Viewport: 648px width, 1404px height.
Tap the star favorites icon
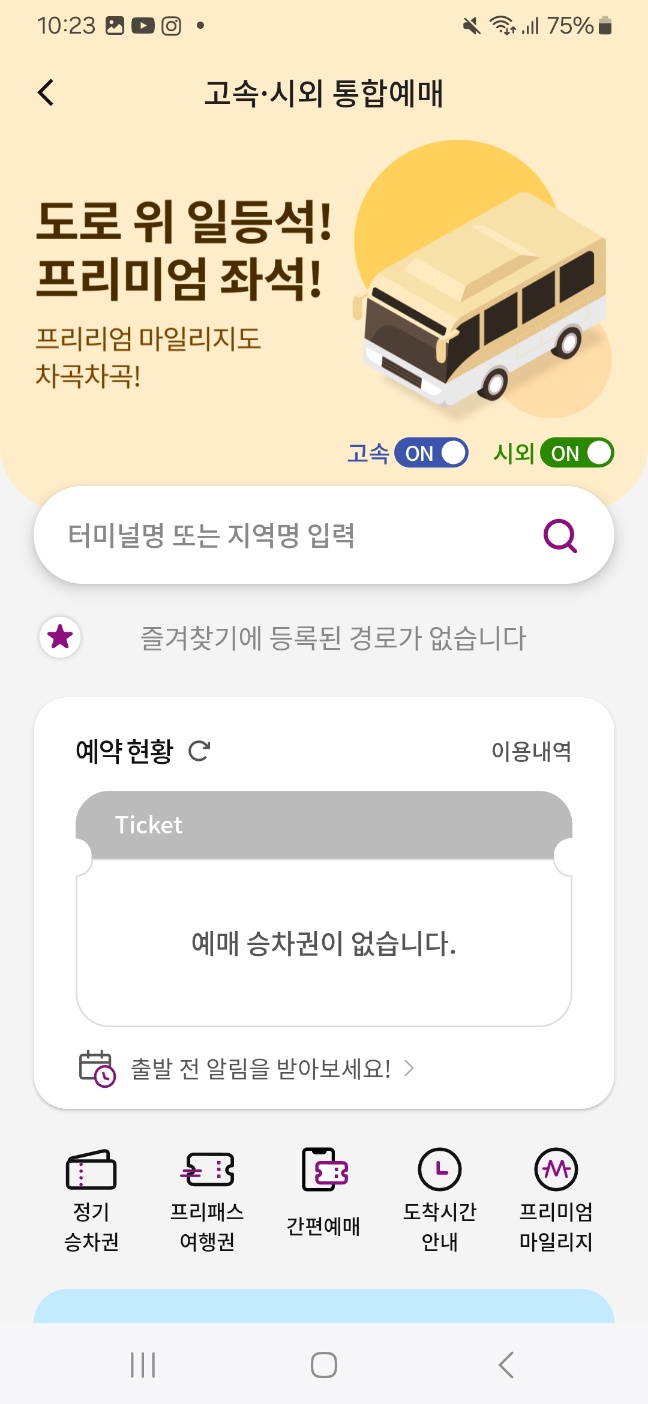[60, 637]
